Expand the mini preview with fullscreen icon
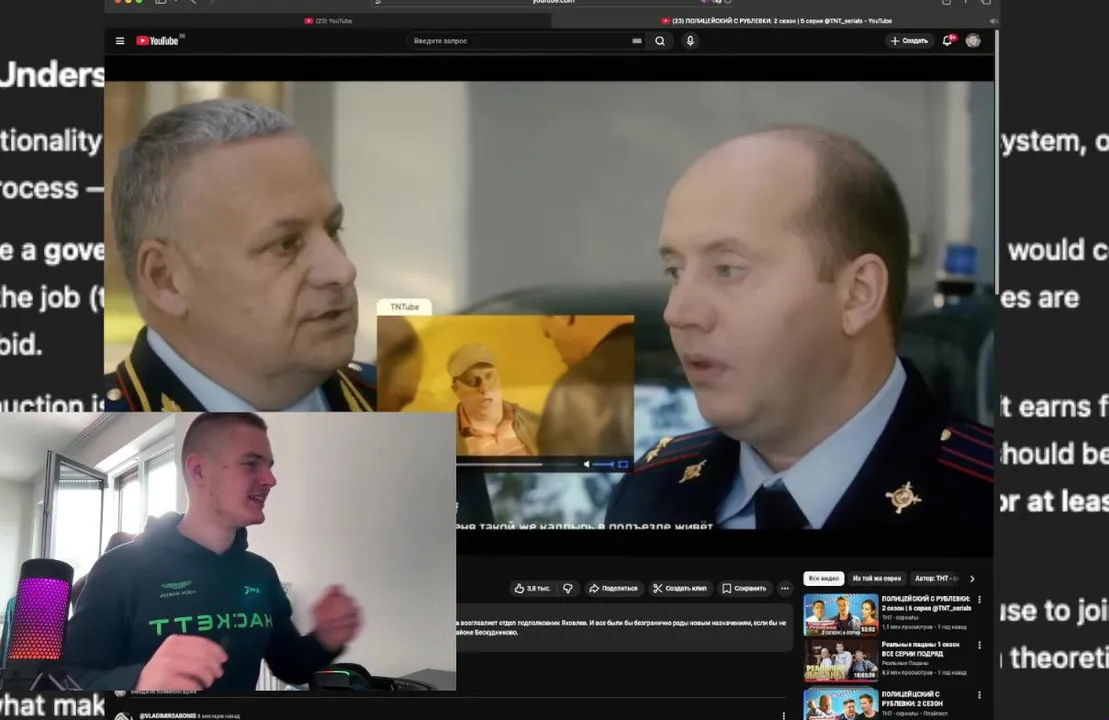 click(623, 465)
